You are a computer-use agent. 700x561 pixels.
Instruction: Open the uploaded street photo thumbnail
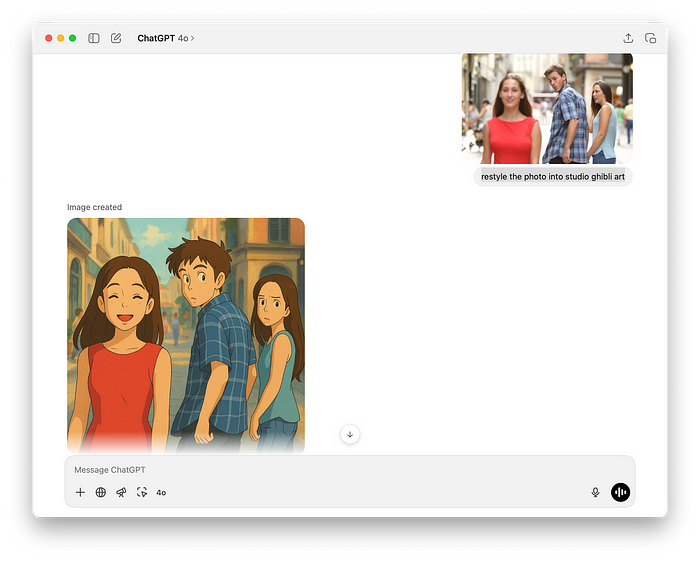[x=547, y=108]
